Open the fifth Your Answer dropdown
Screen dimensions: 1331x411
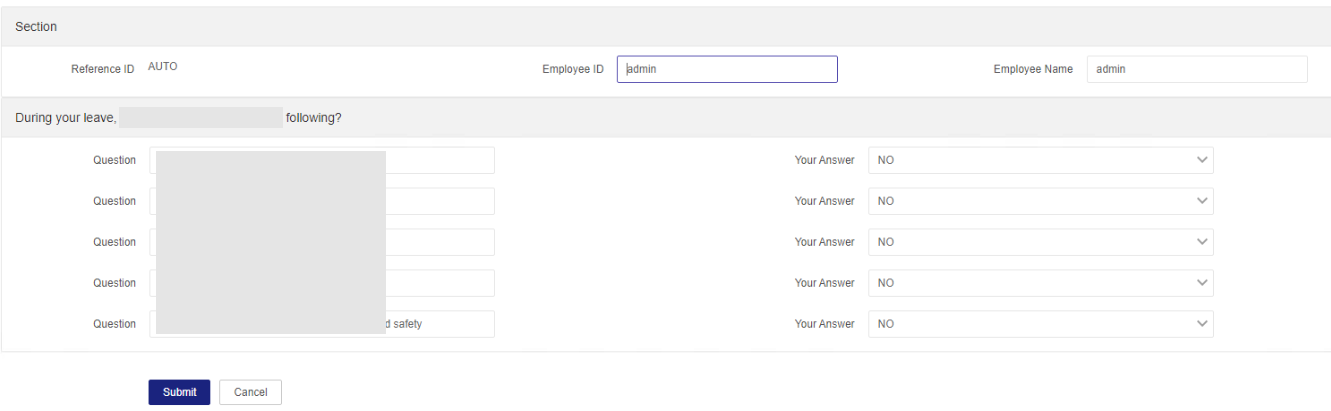tap(1040, 324)
